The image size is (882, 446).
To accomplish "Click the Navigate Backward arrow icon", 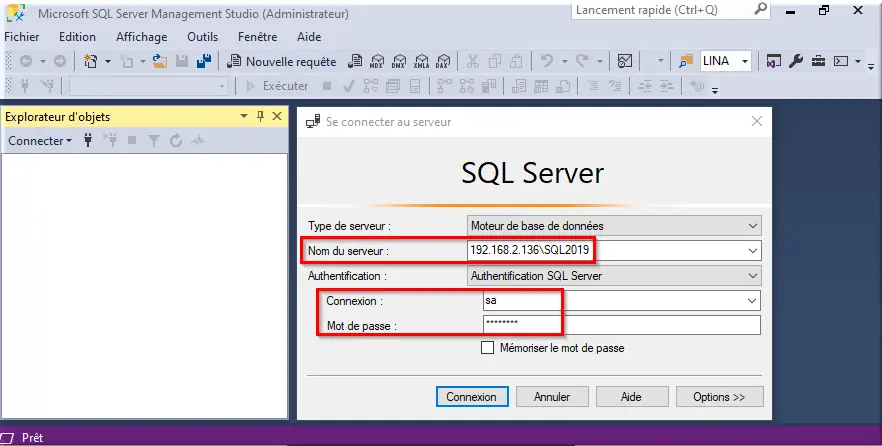I will point(26,61).
